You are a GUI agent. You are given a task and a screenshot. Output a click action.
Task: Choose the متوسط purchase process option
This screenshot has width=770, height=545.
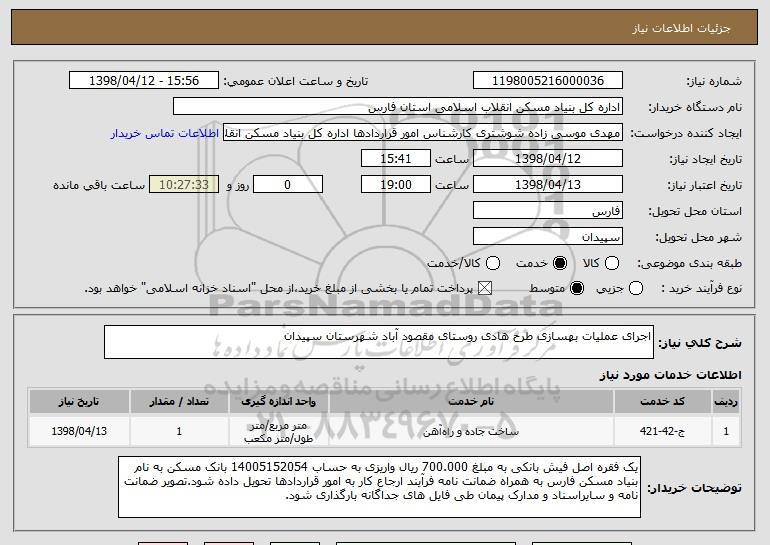click(x=577, y=288)
